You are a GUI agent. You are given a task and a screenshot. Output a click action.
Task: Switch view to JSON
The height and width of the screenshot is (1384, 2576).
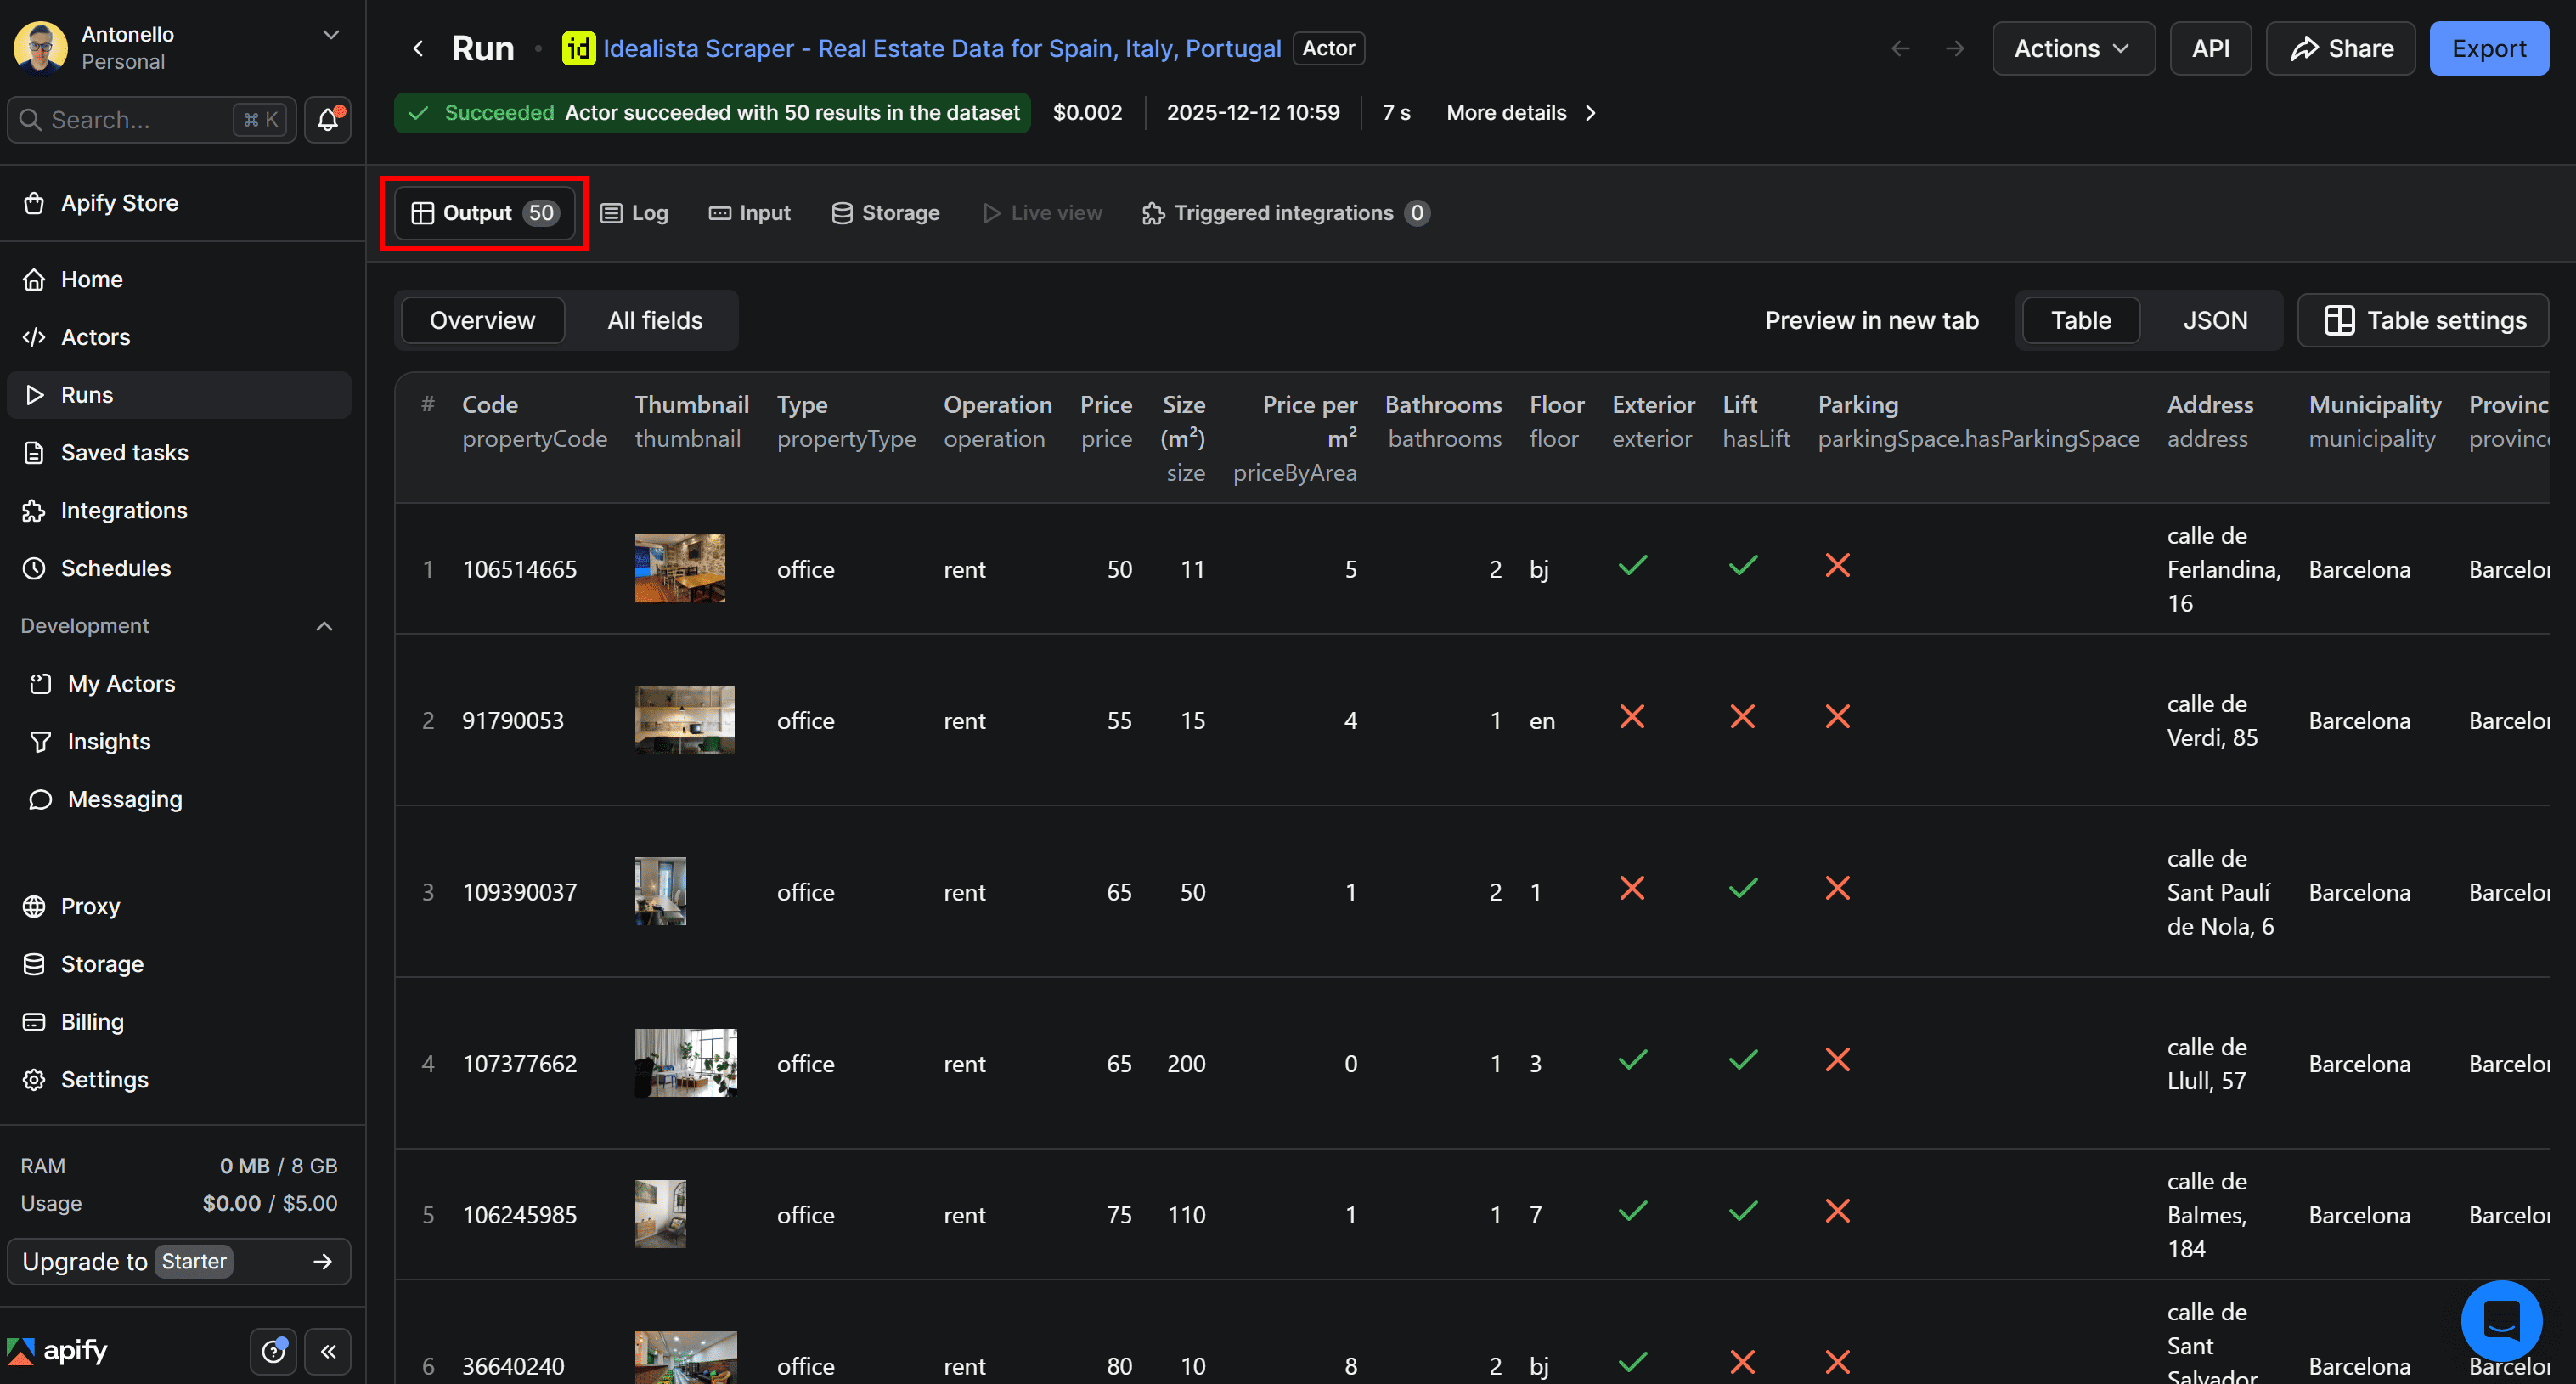(x=2214, y=320)
